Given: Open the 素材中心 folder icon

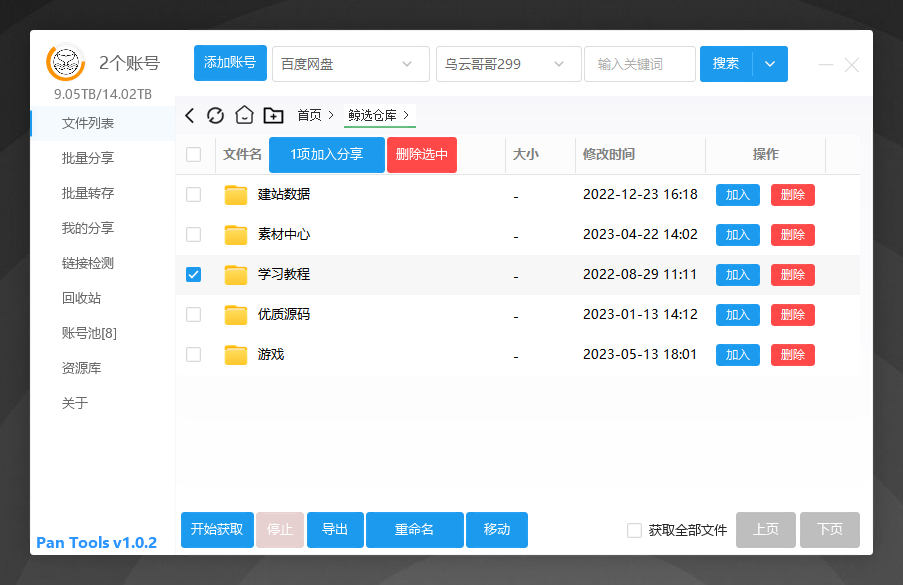Looking at the screenshot, I should [x=235, y=234].
